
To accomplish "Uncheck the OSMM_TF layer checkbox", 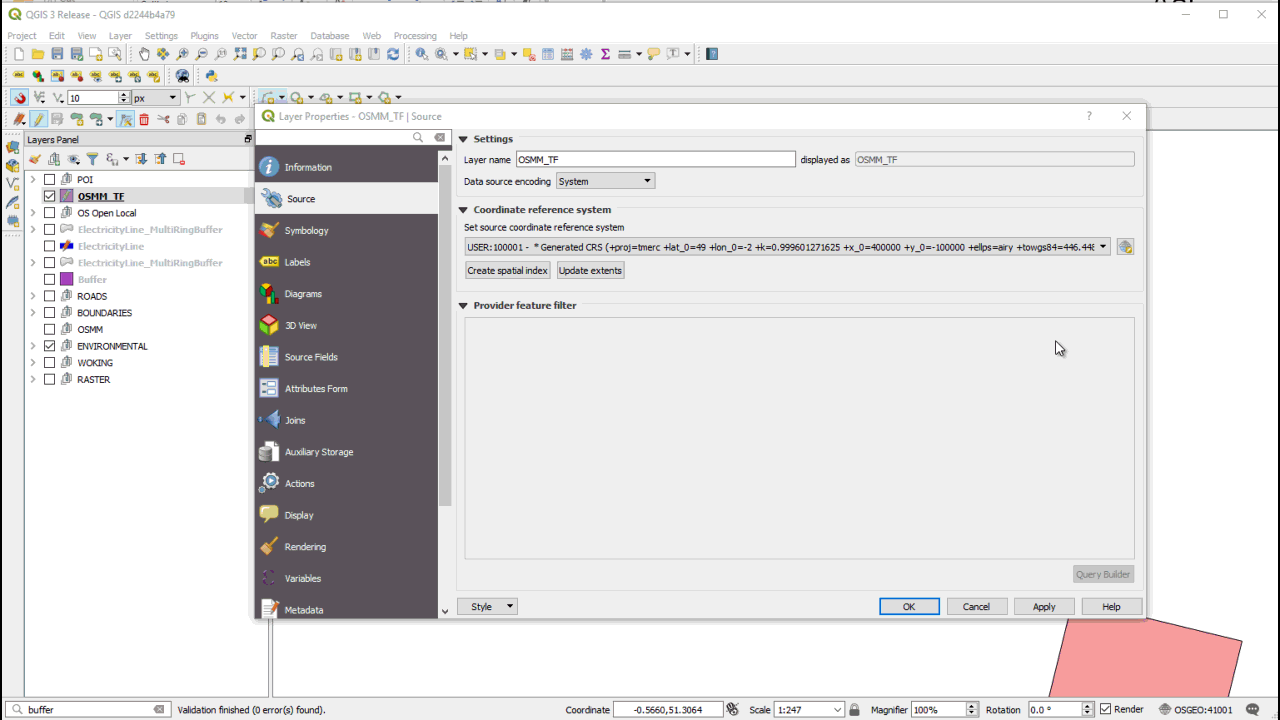I will click(49, 196).
